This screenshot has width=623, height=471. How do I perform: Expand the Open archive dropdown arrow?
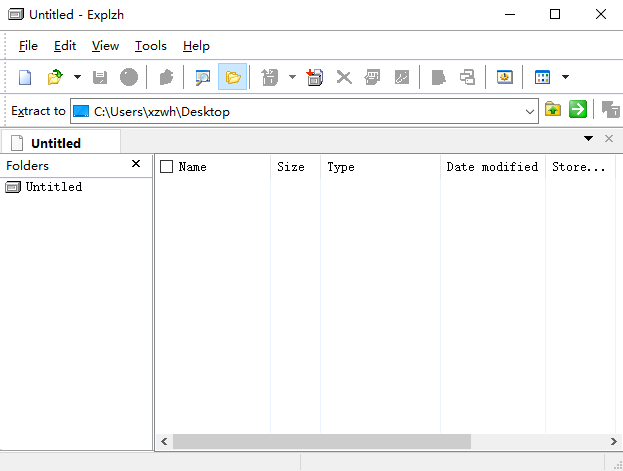[76, 77]
